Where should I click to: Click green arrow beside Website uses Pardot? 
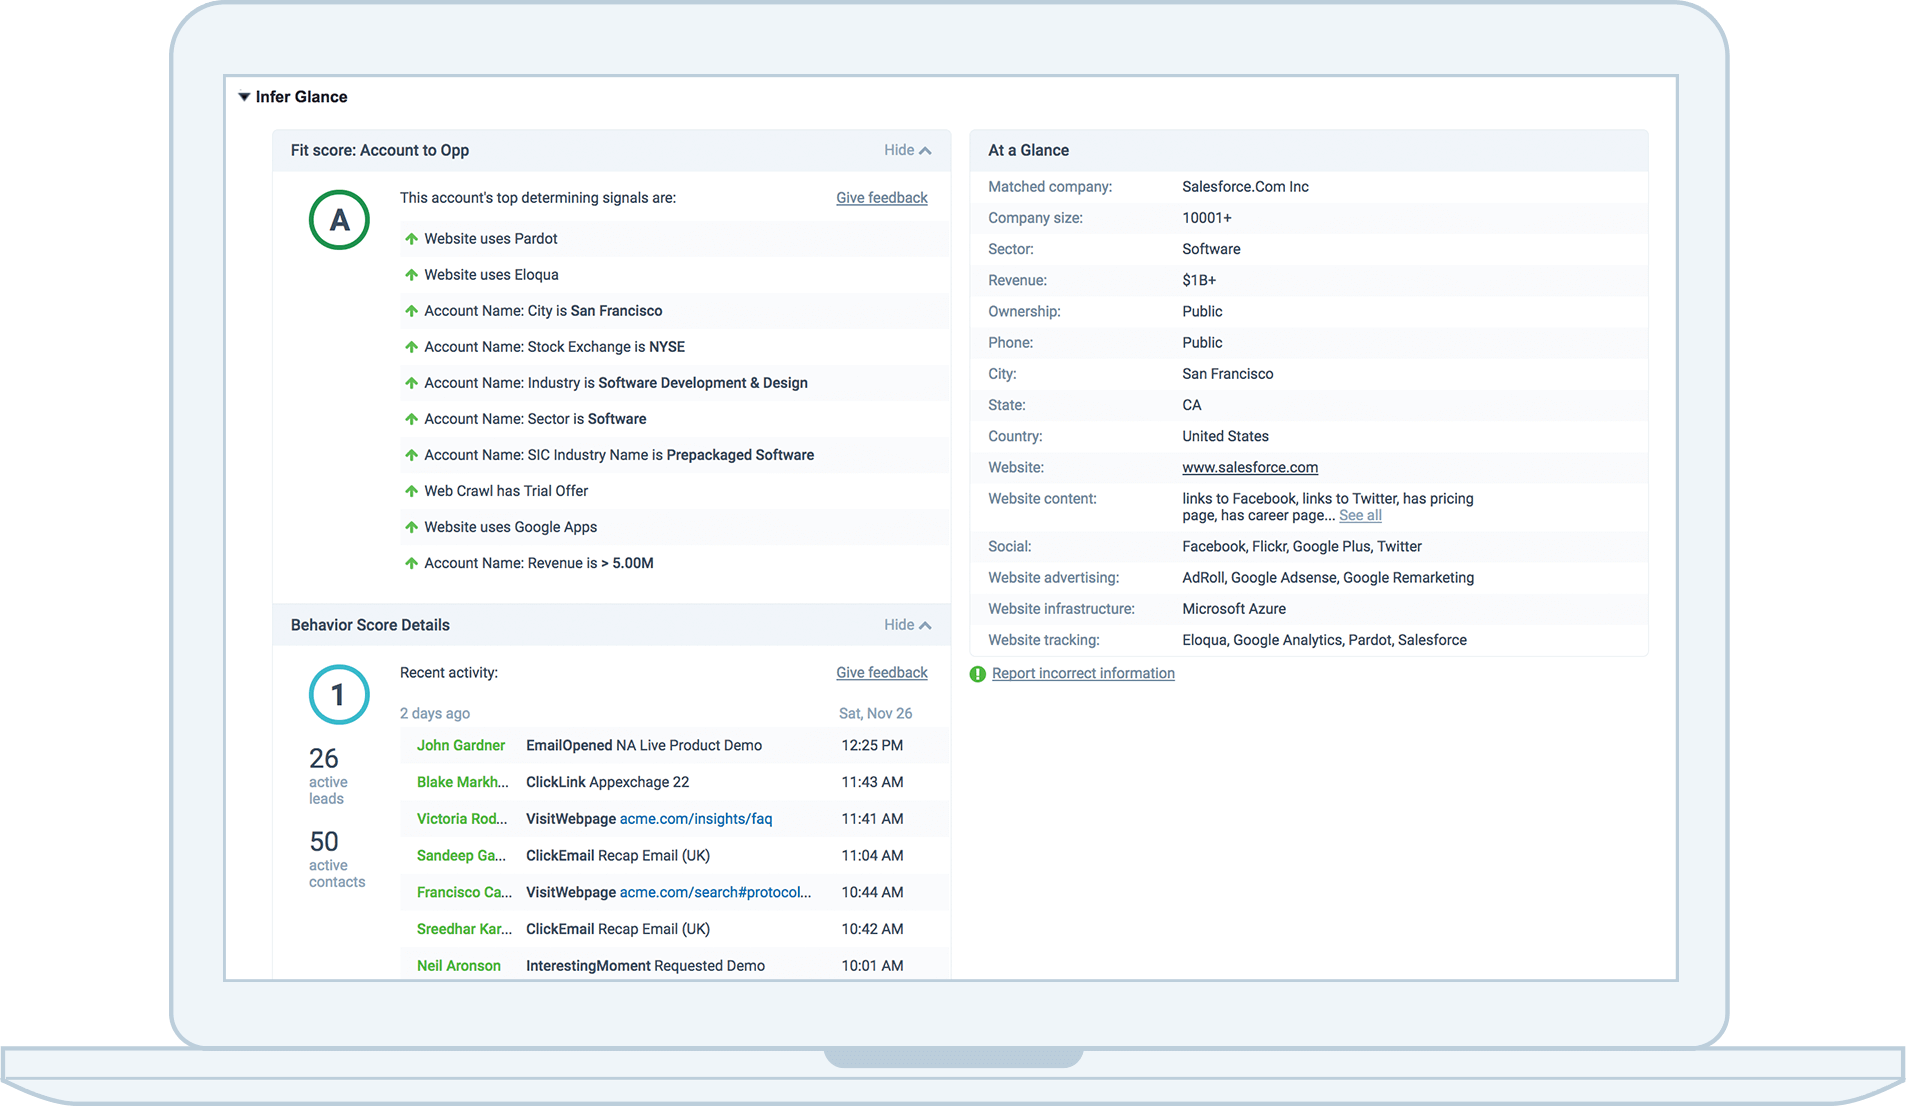pos(411,239)
